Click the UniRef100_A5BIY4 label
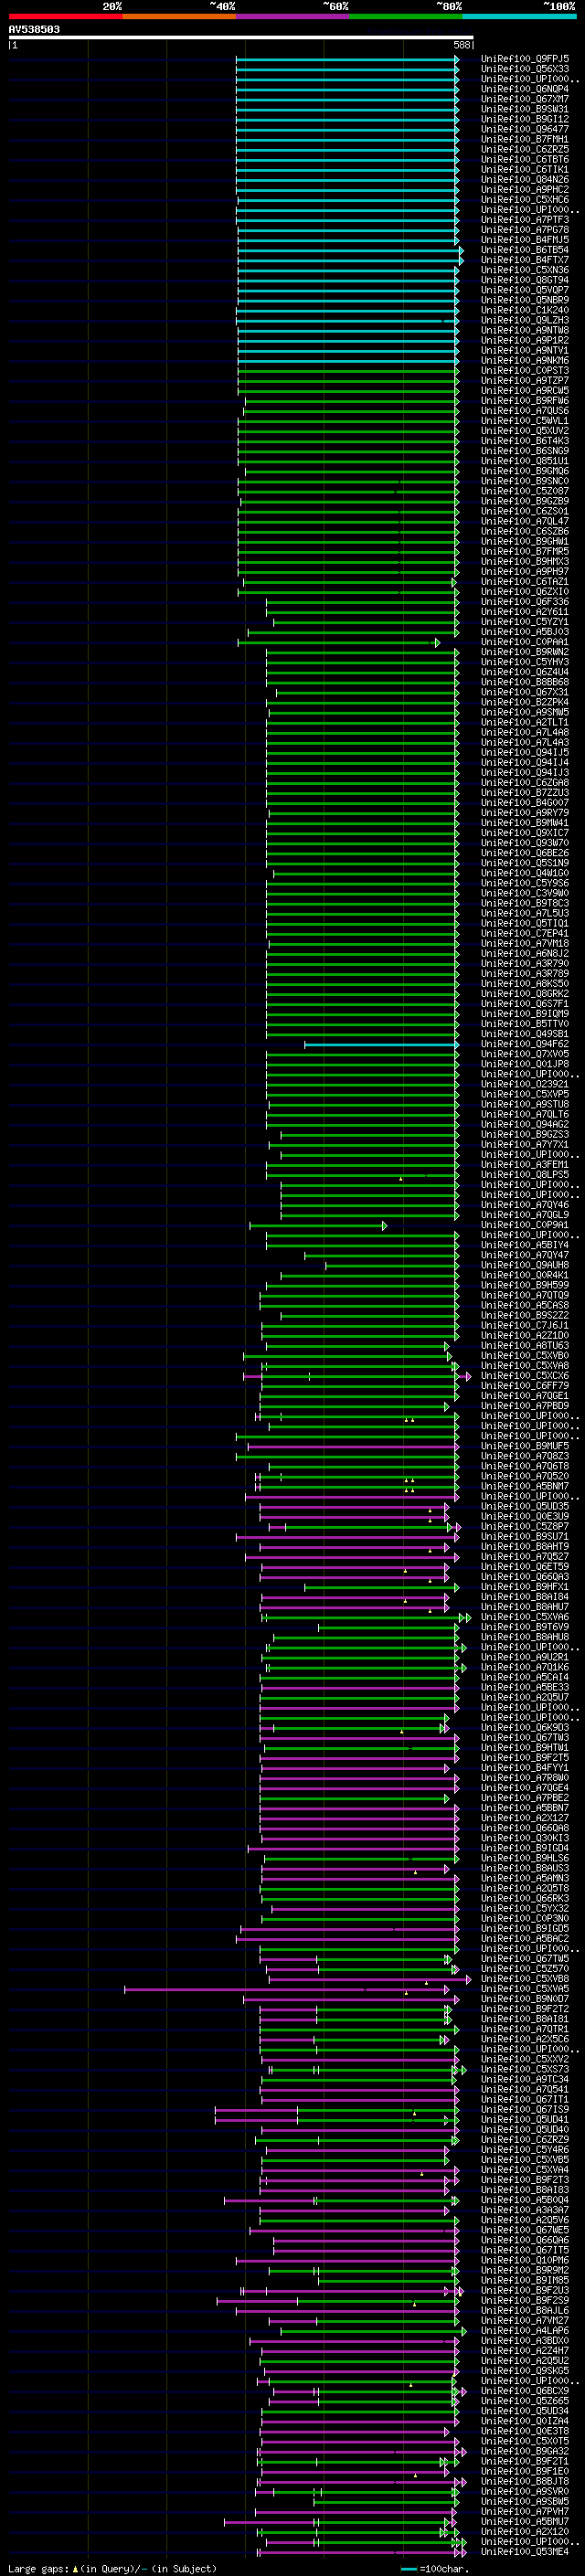Viewport: 585px width, 2576px height. point(525,1245)
